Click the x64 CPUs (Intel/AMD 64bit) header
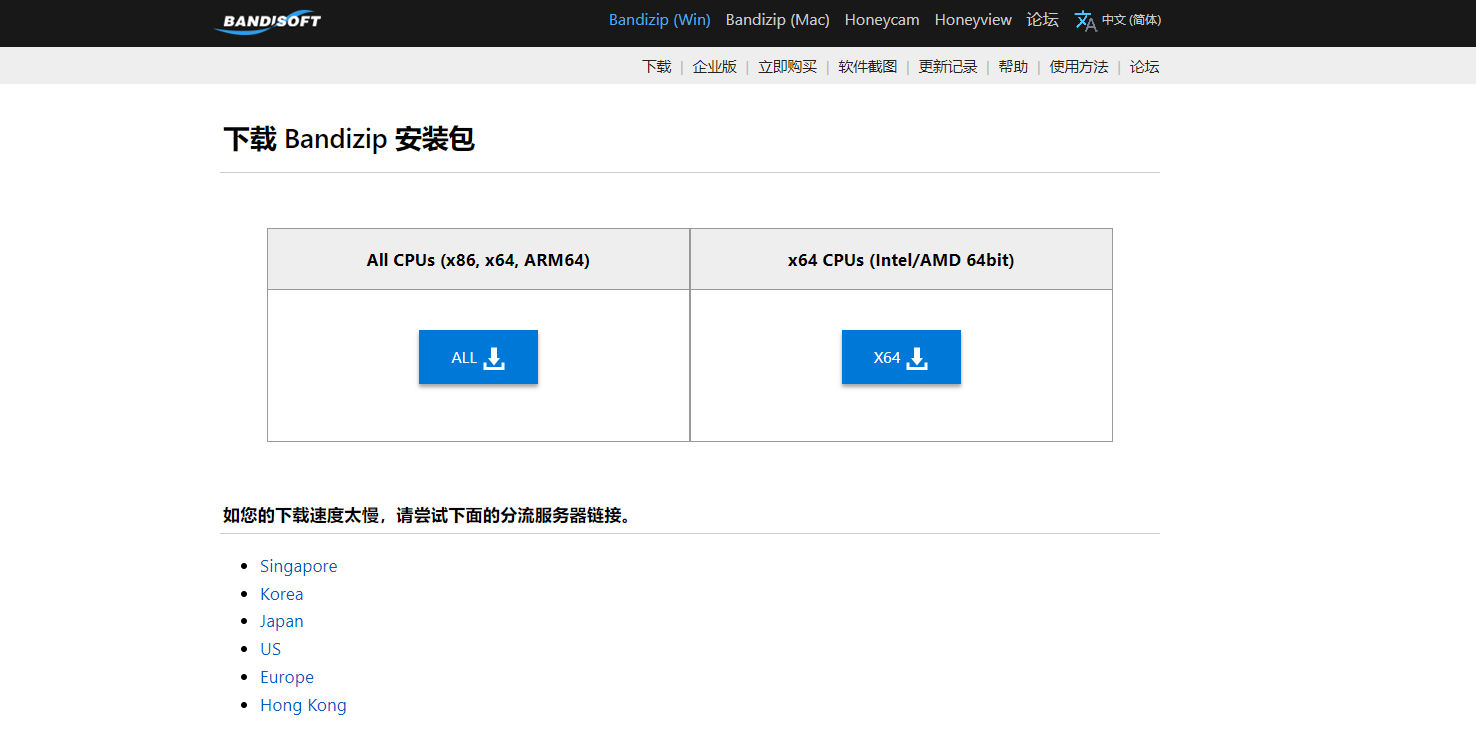The height and width of the screenshot is (754, 1476). 901,260
